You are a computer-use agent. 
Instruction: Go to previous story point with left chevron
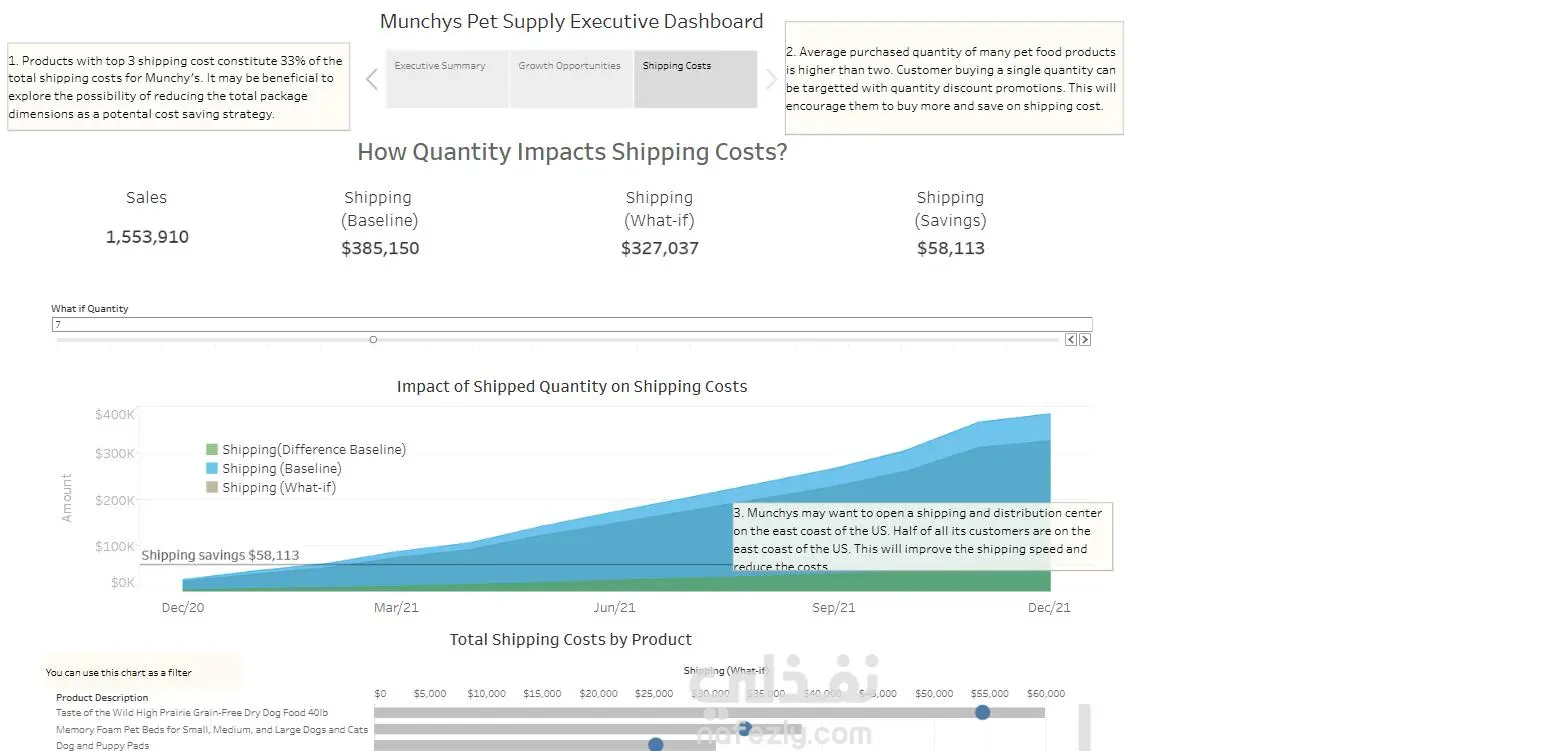coord(372,79)
